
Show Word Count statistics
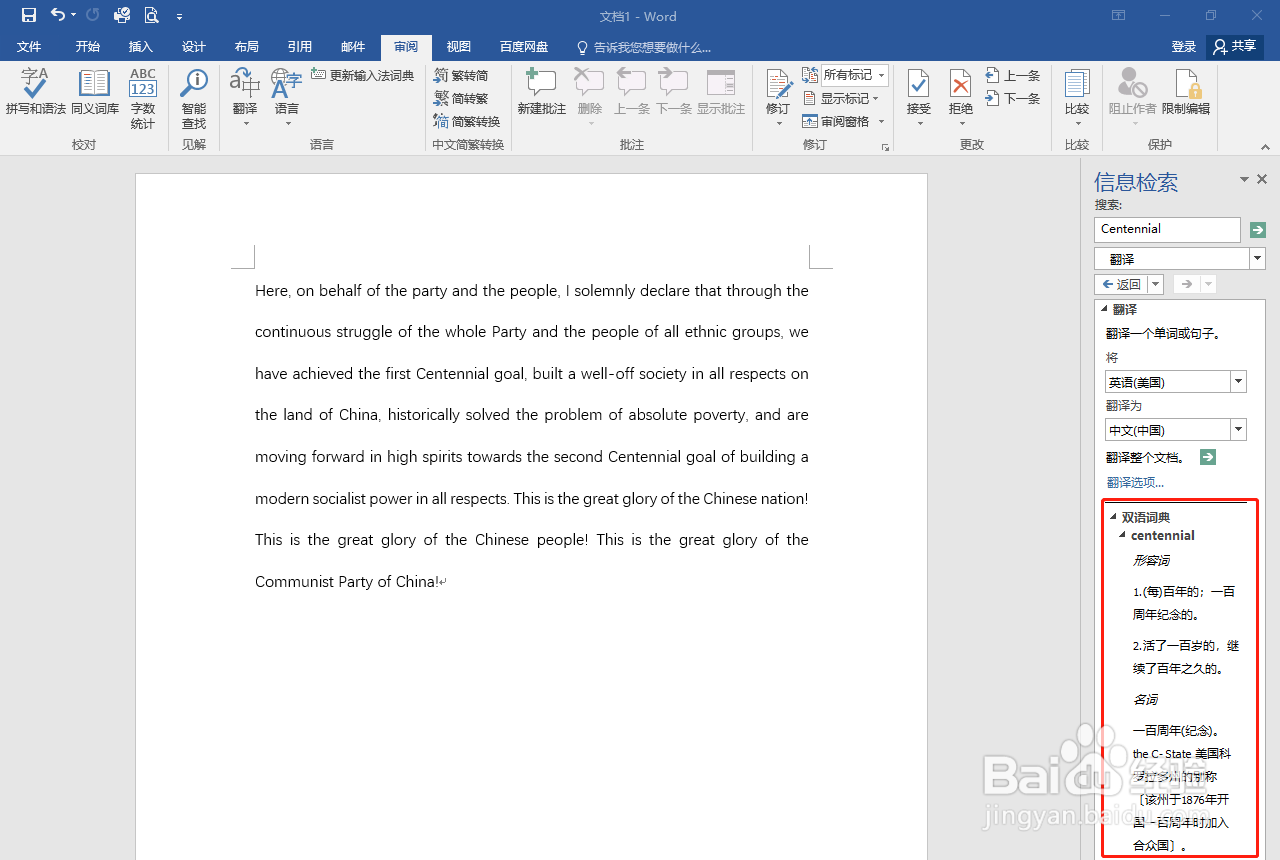(143, 97)
